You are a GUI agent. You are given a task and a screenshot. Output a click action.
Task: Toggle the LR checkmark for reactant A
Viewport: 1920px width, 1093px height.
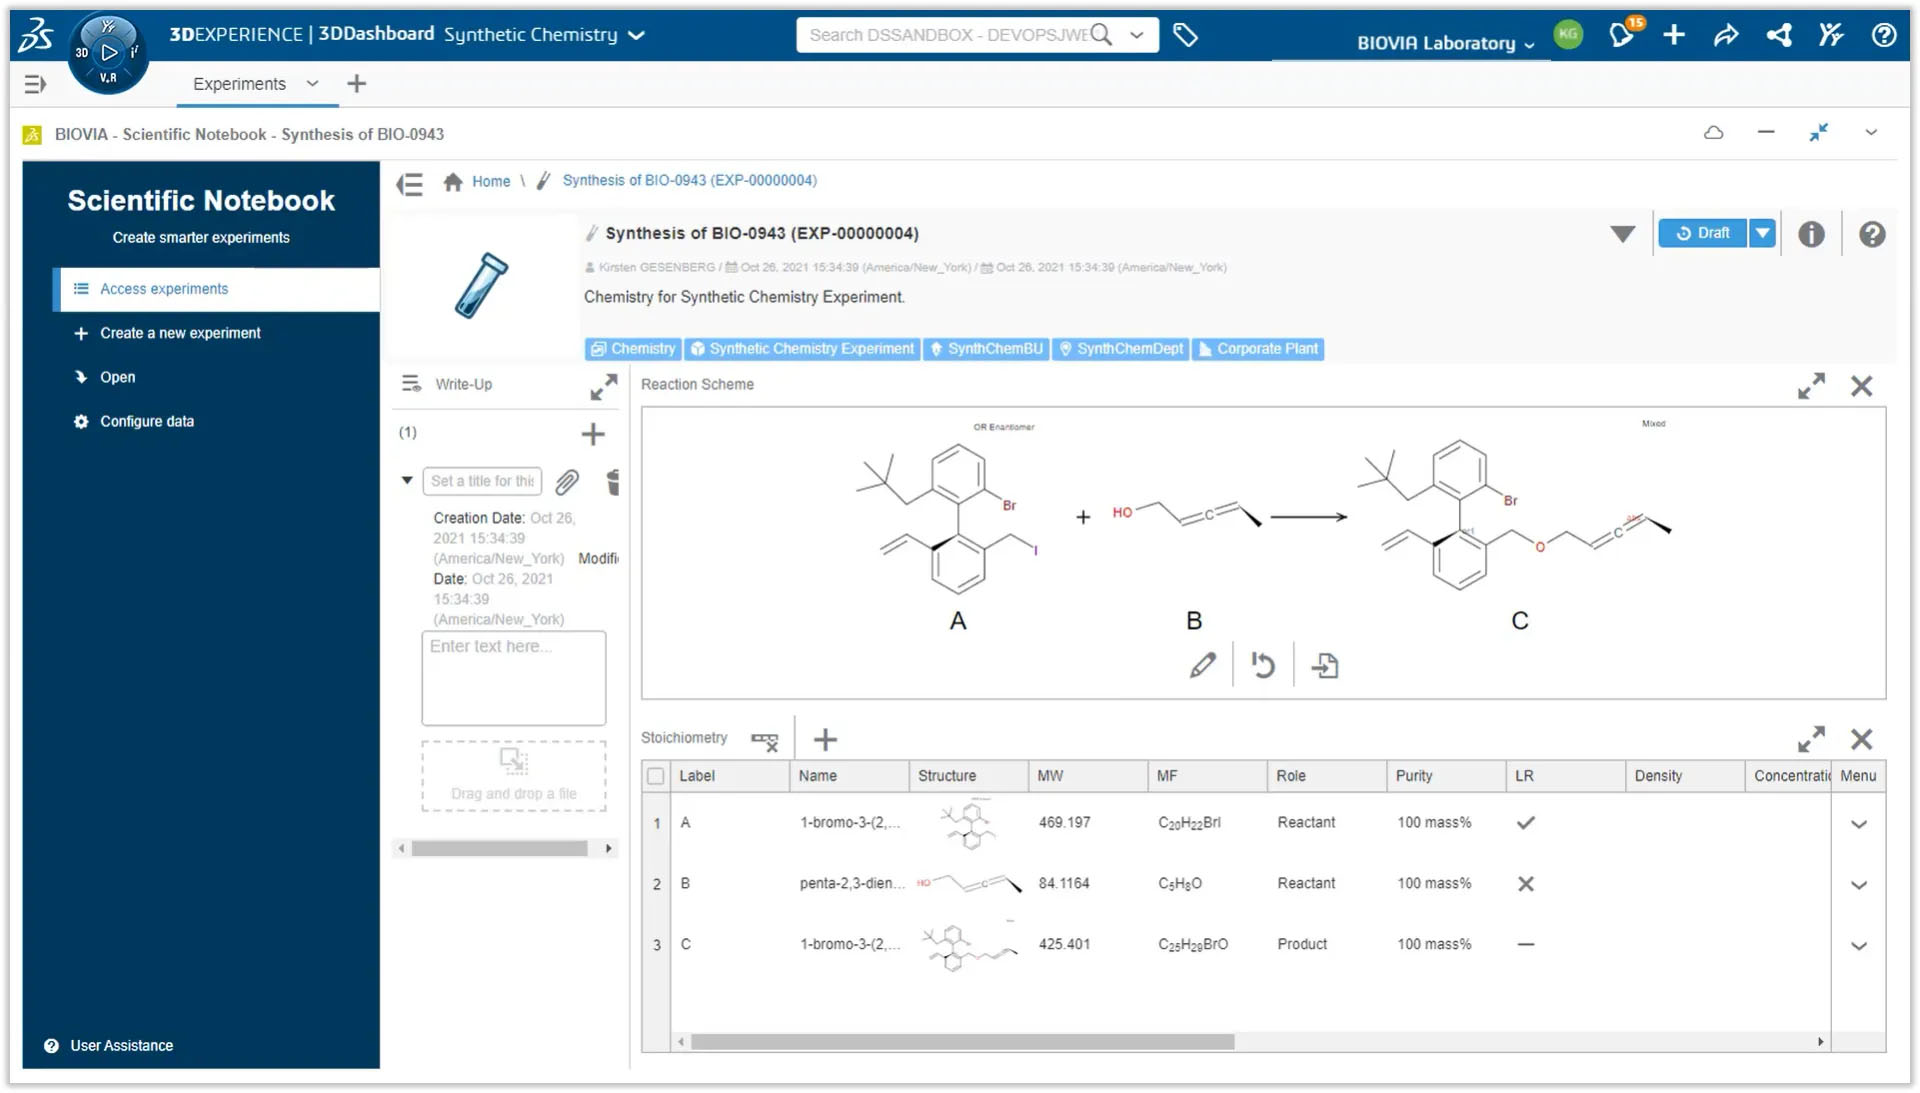1525,822
